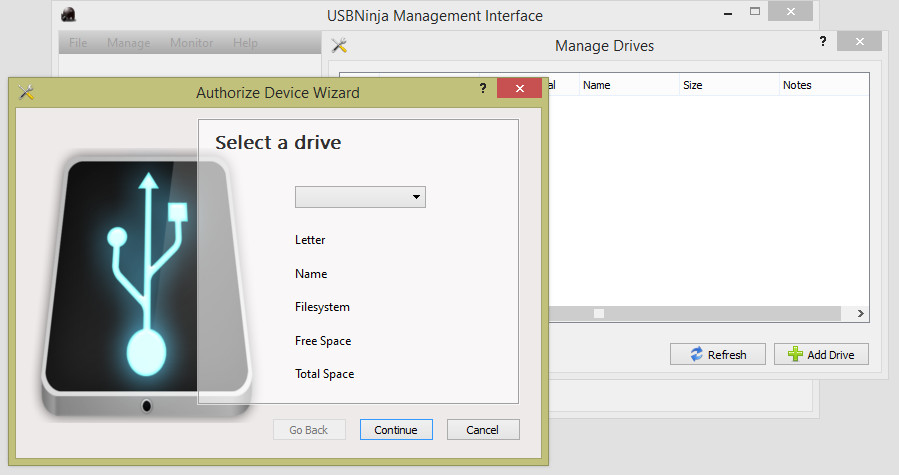Image resolution: width=899 pixels, height=475 pixels.
Task: Click the Filesystem label
Action: click(322, 307)
